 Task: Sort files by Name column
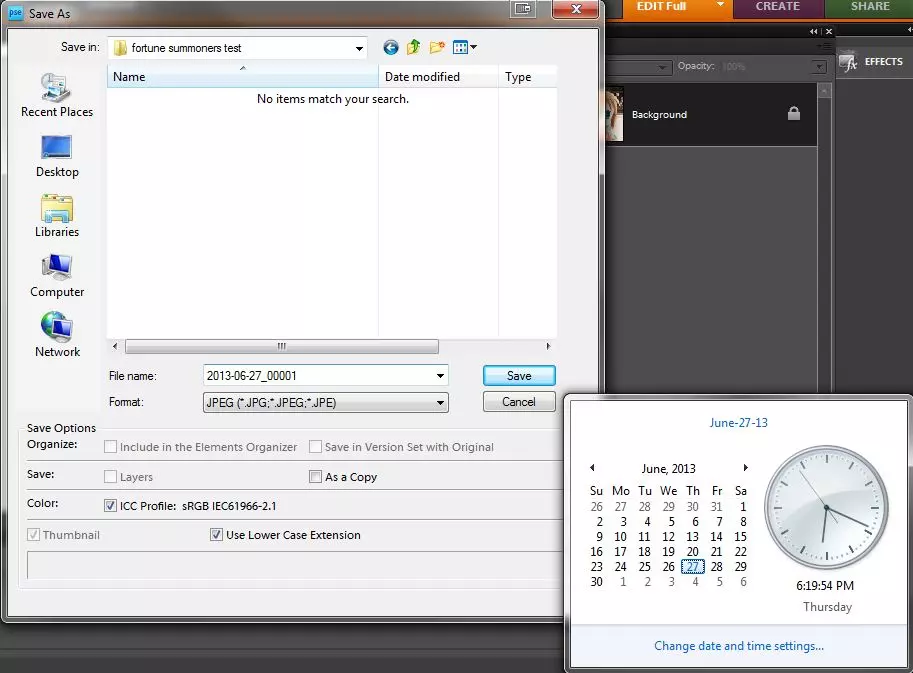[242, 76]
